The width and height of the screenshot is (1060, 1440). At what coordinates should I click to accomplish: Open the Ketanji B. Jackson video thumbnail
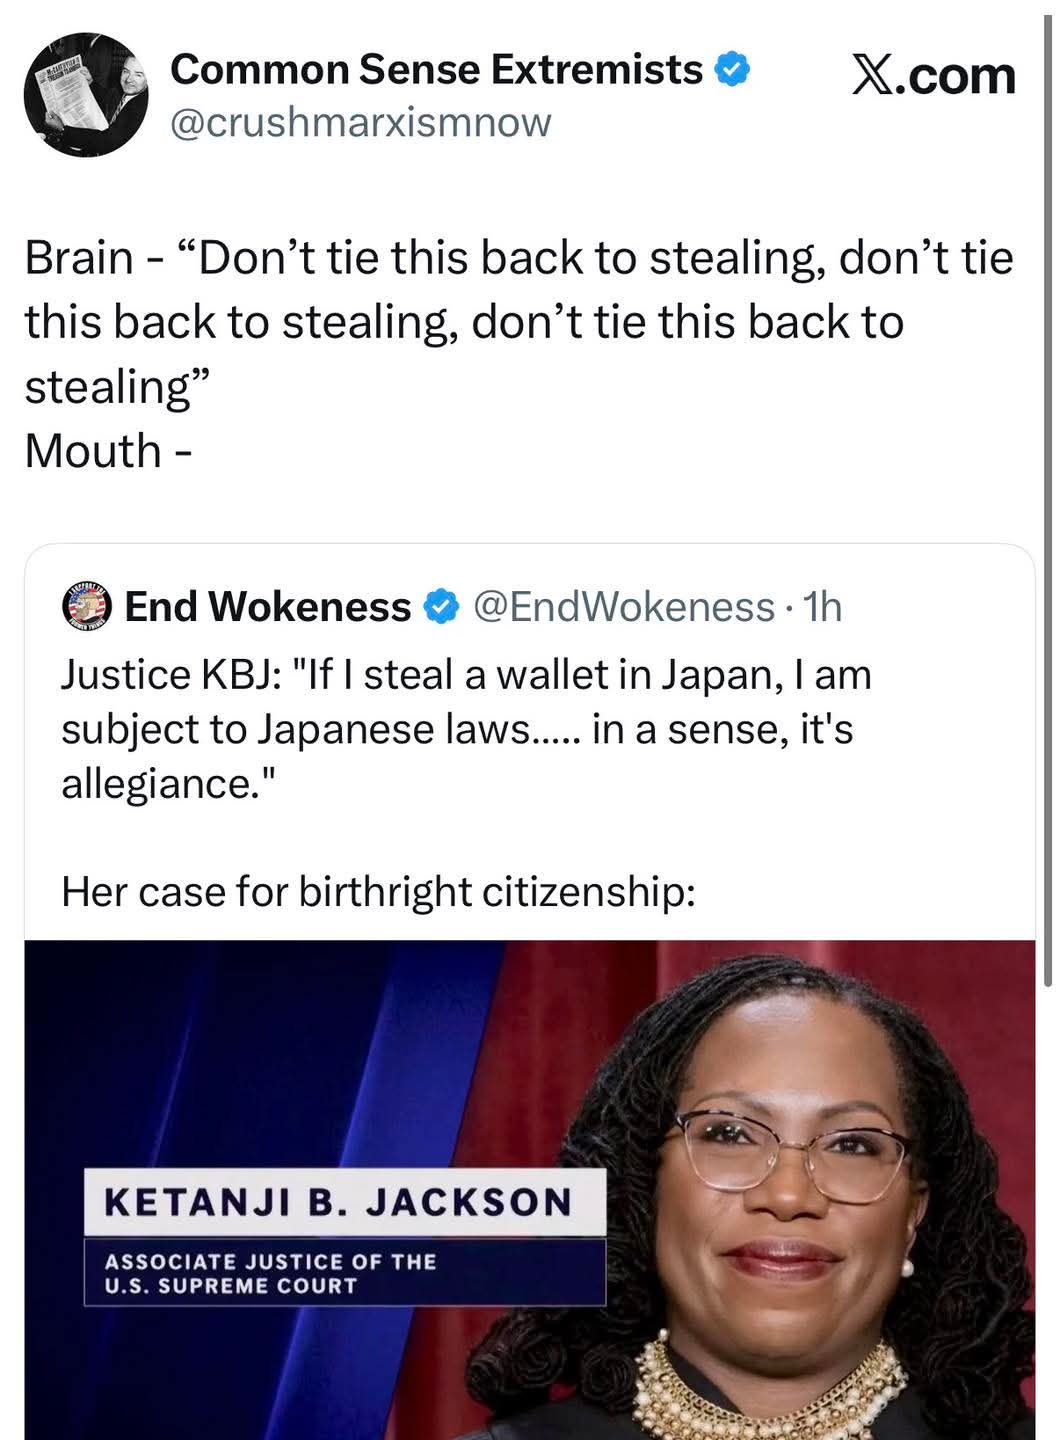(530, 1190)
